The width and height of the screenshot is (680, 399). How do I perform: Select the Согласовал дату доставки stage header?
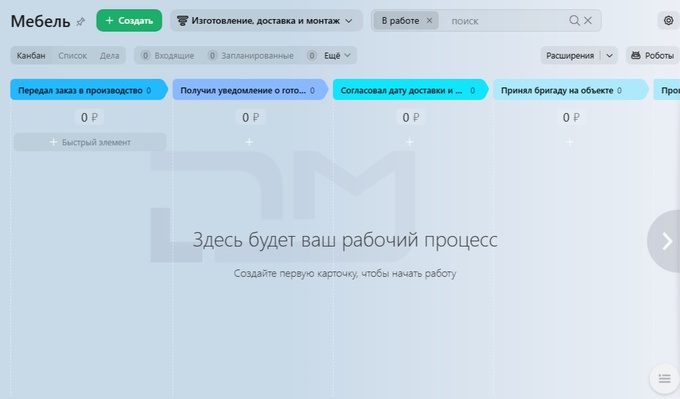411,90
